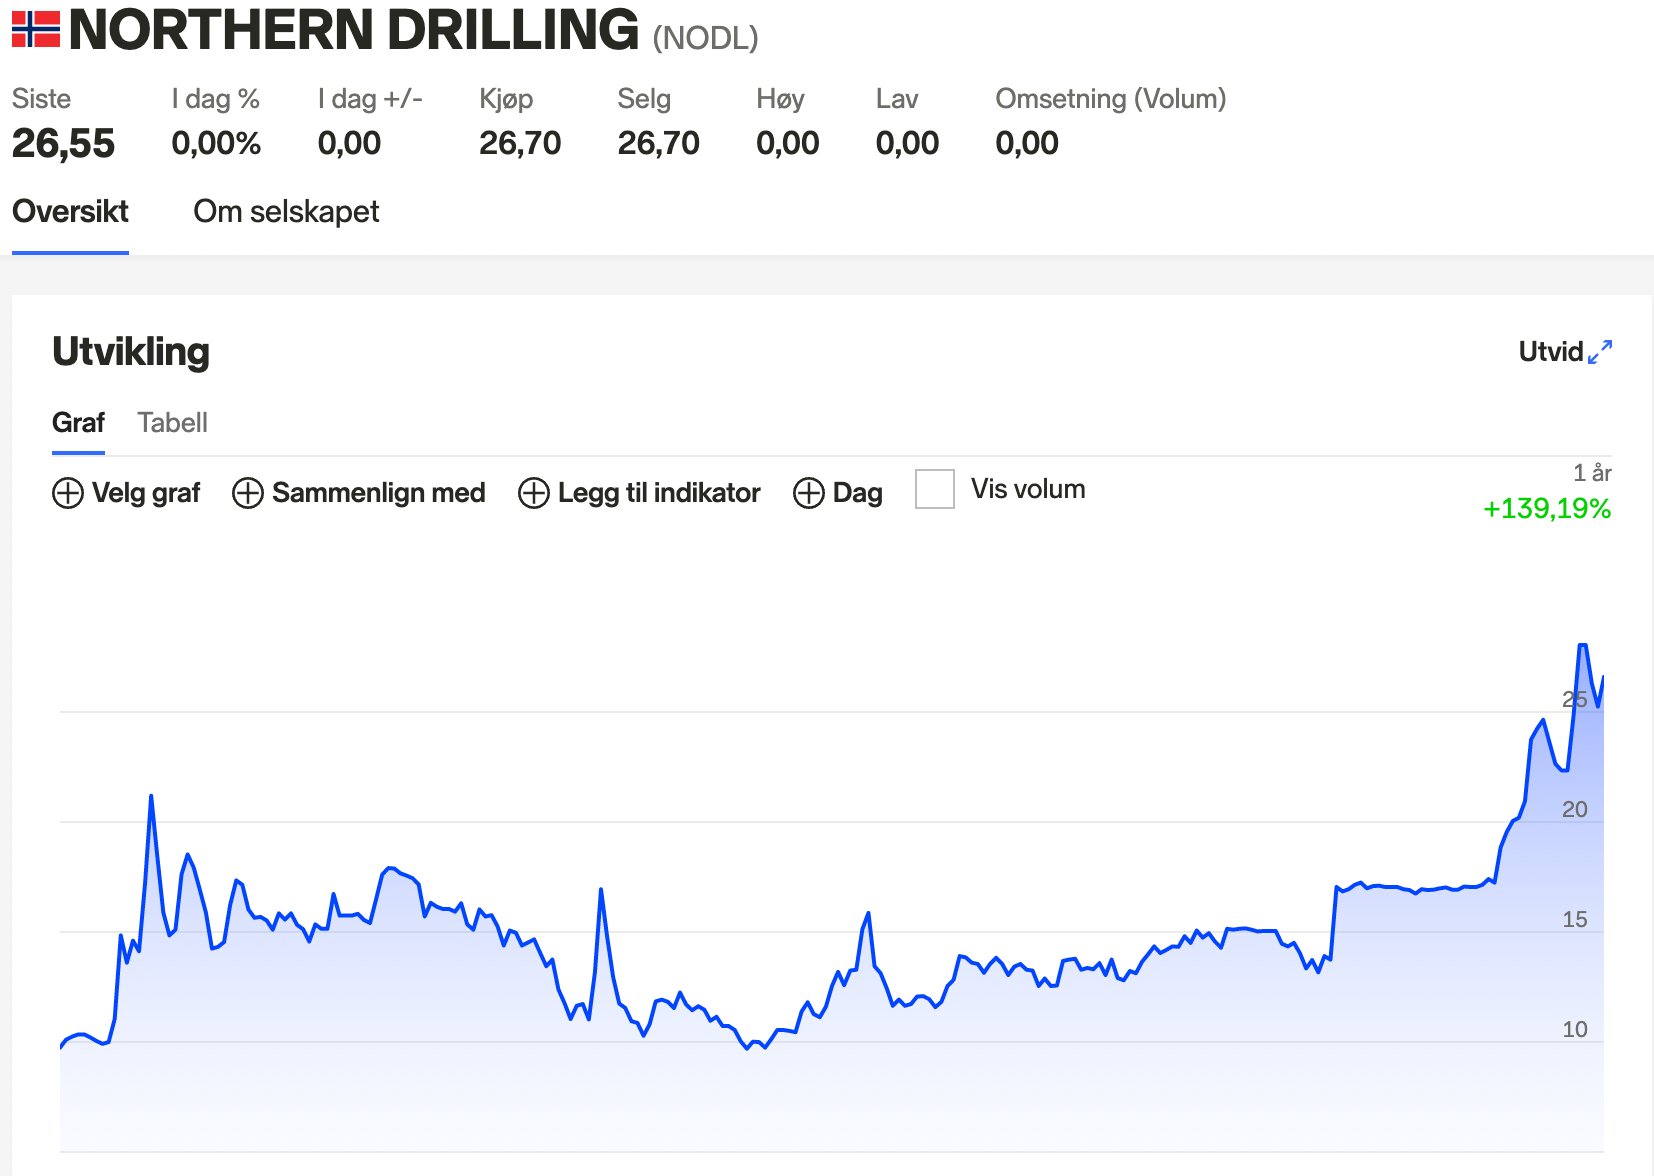The width and height of the screenshot is (1654, 1176).
Task: Click the plus icon beside Dag
Action: click(x=809, y=493)
